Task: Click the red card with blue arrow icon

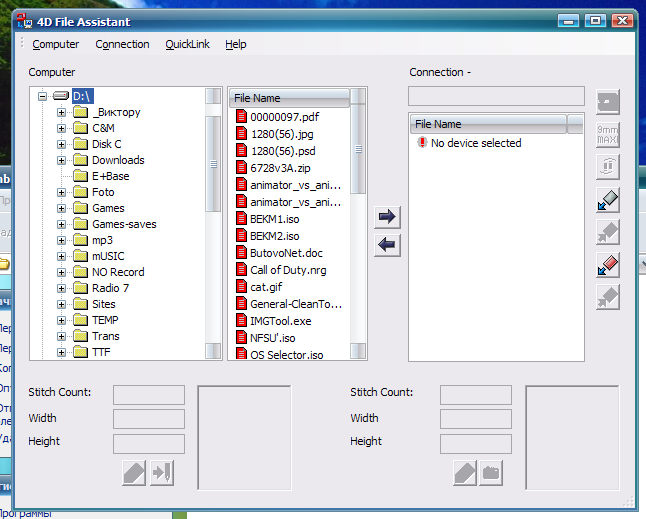Action: (607, 265)
